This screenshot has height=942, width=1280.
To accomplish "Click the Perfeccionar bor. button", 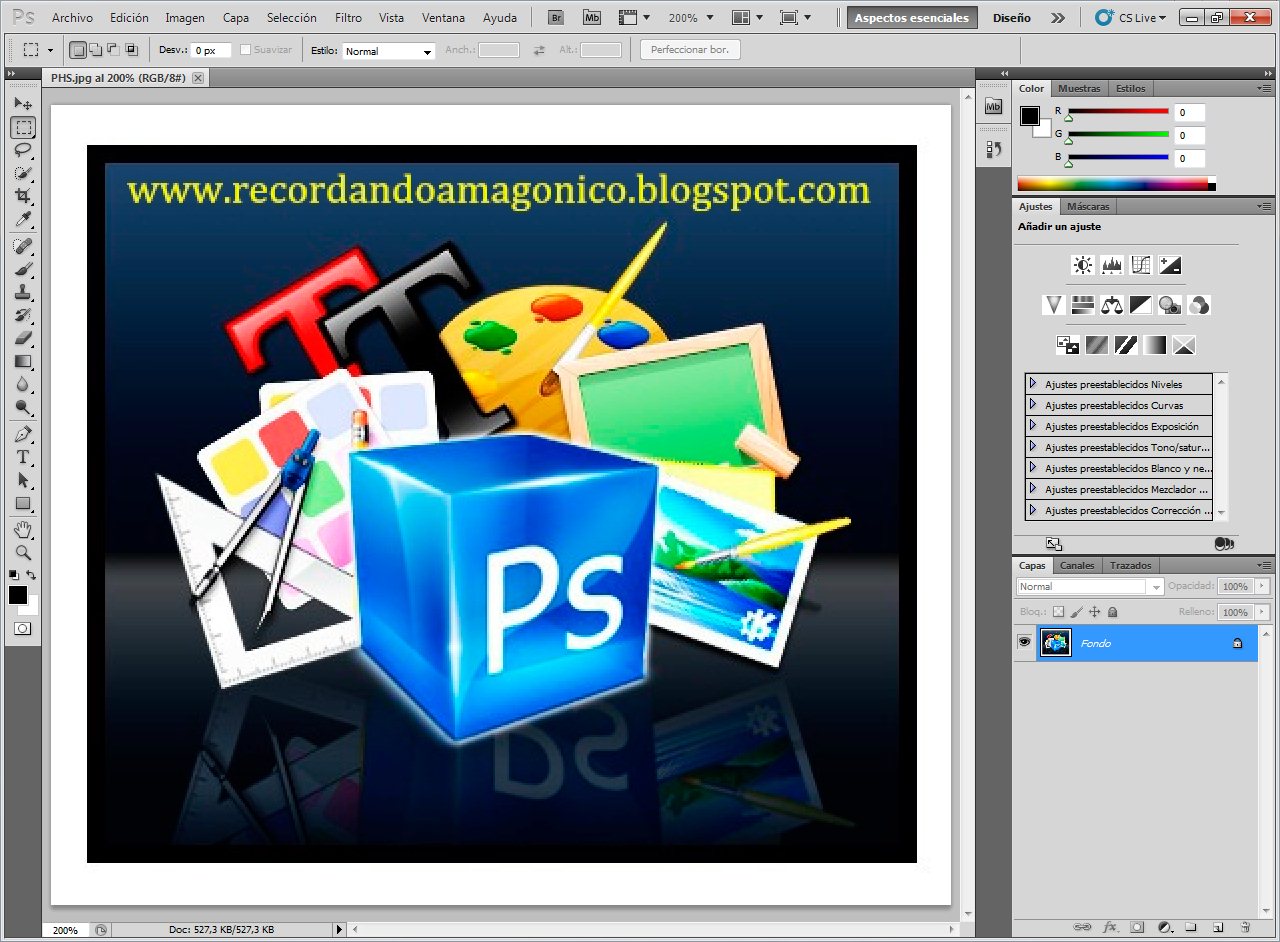I will pos(690,49).
